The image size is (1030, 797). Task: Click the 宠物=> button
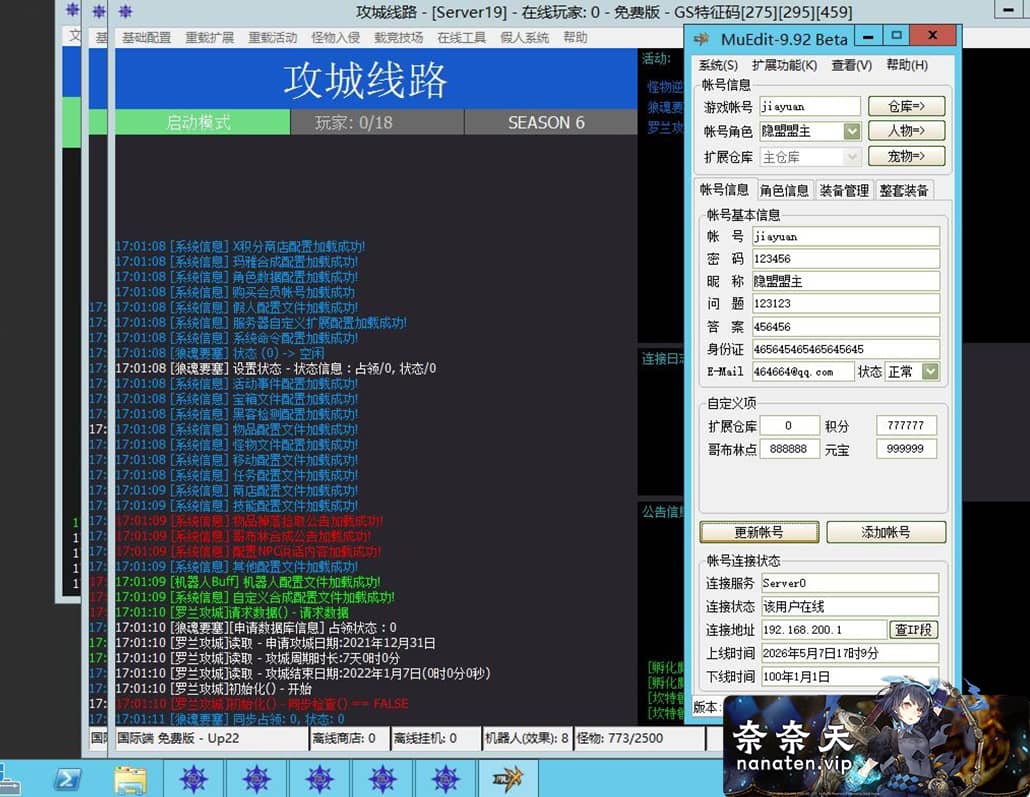(x=907, y=156)
